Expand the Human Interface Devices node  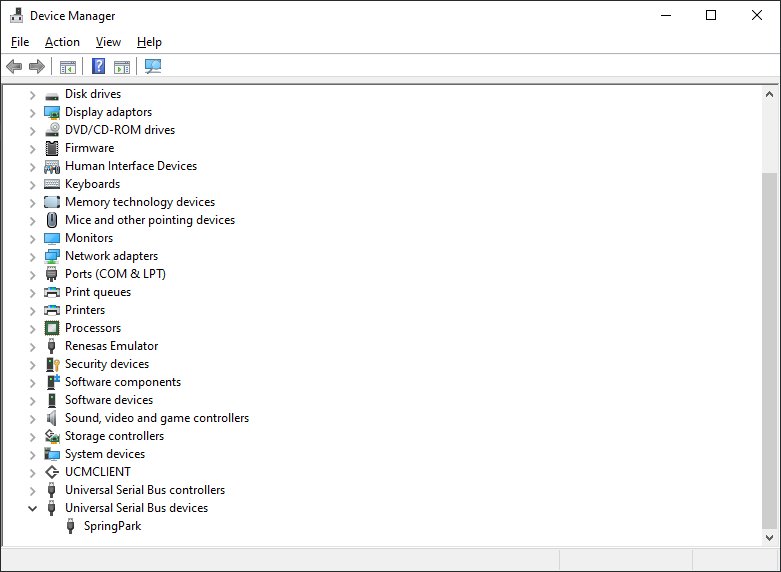[x=32, y=166]
